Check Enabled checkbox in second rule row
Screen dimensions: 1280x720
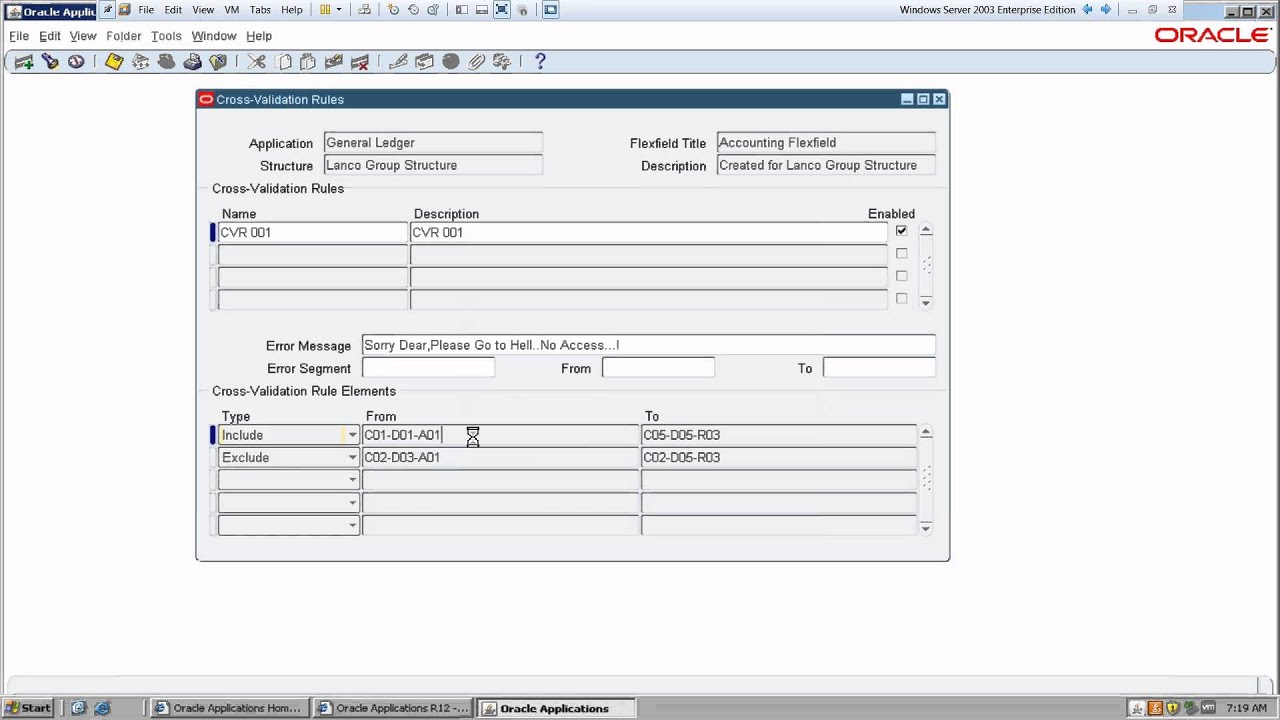(901, 254)
